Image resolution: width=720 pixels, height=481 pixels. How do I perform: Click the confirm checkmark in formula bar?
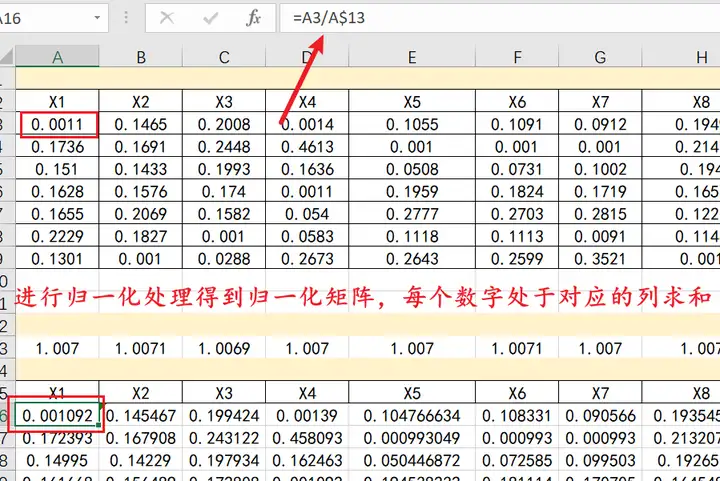[x=210, y=18]
